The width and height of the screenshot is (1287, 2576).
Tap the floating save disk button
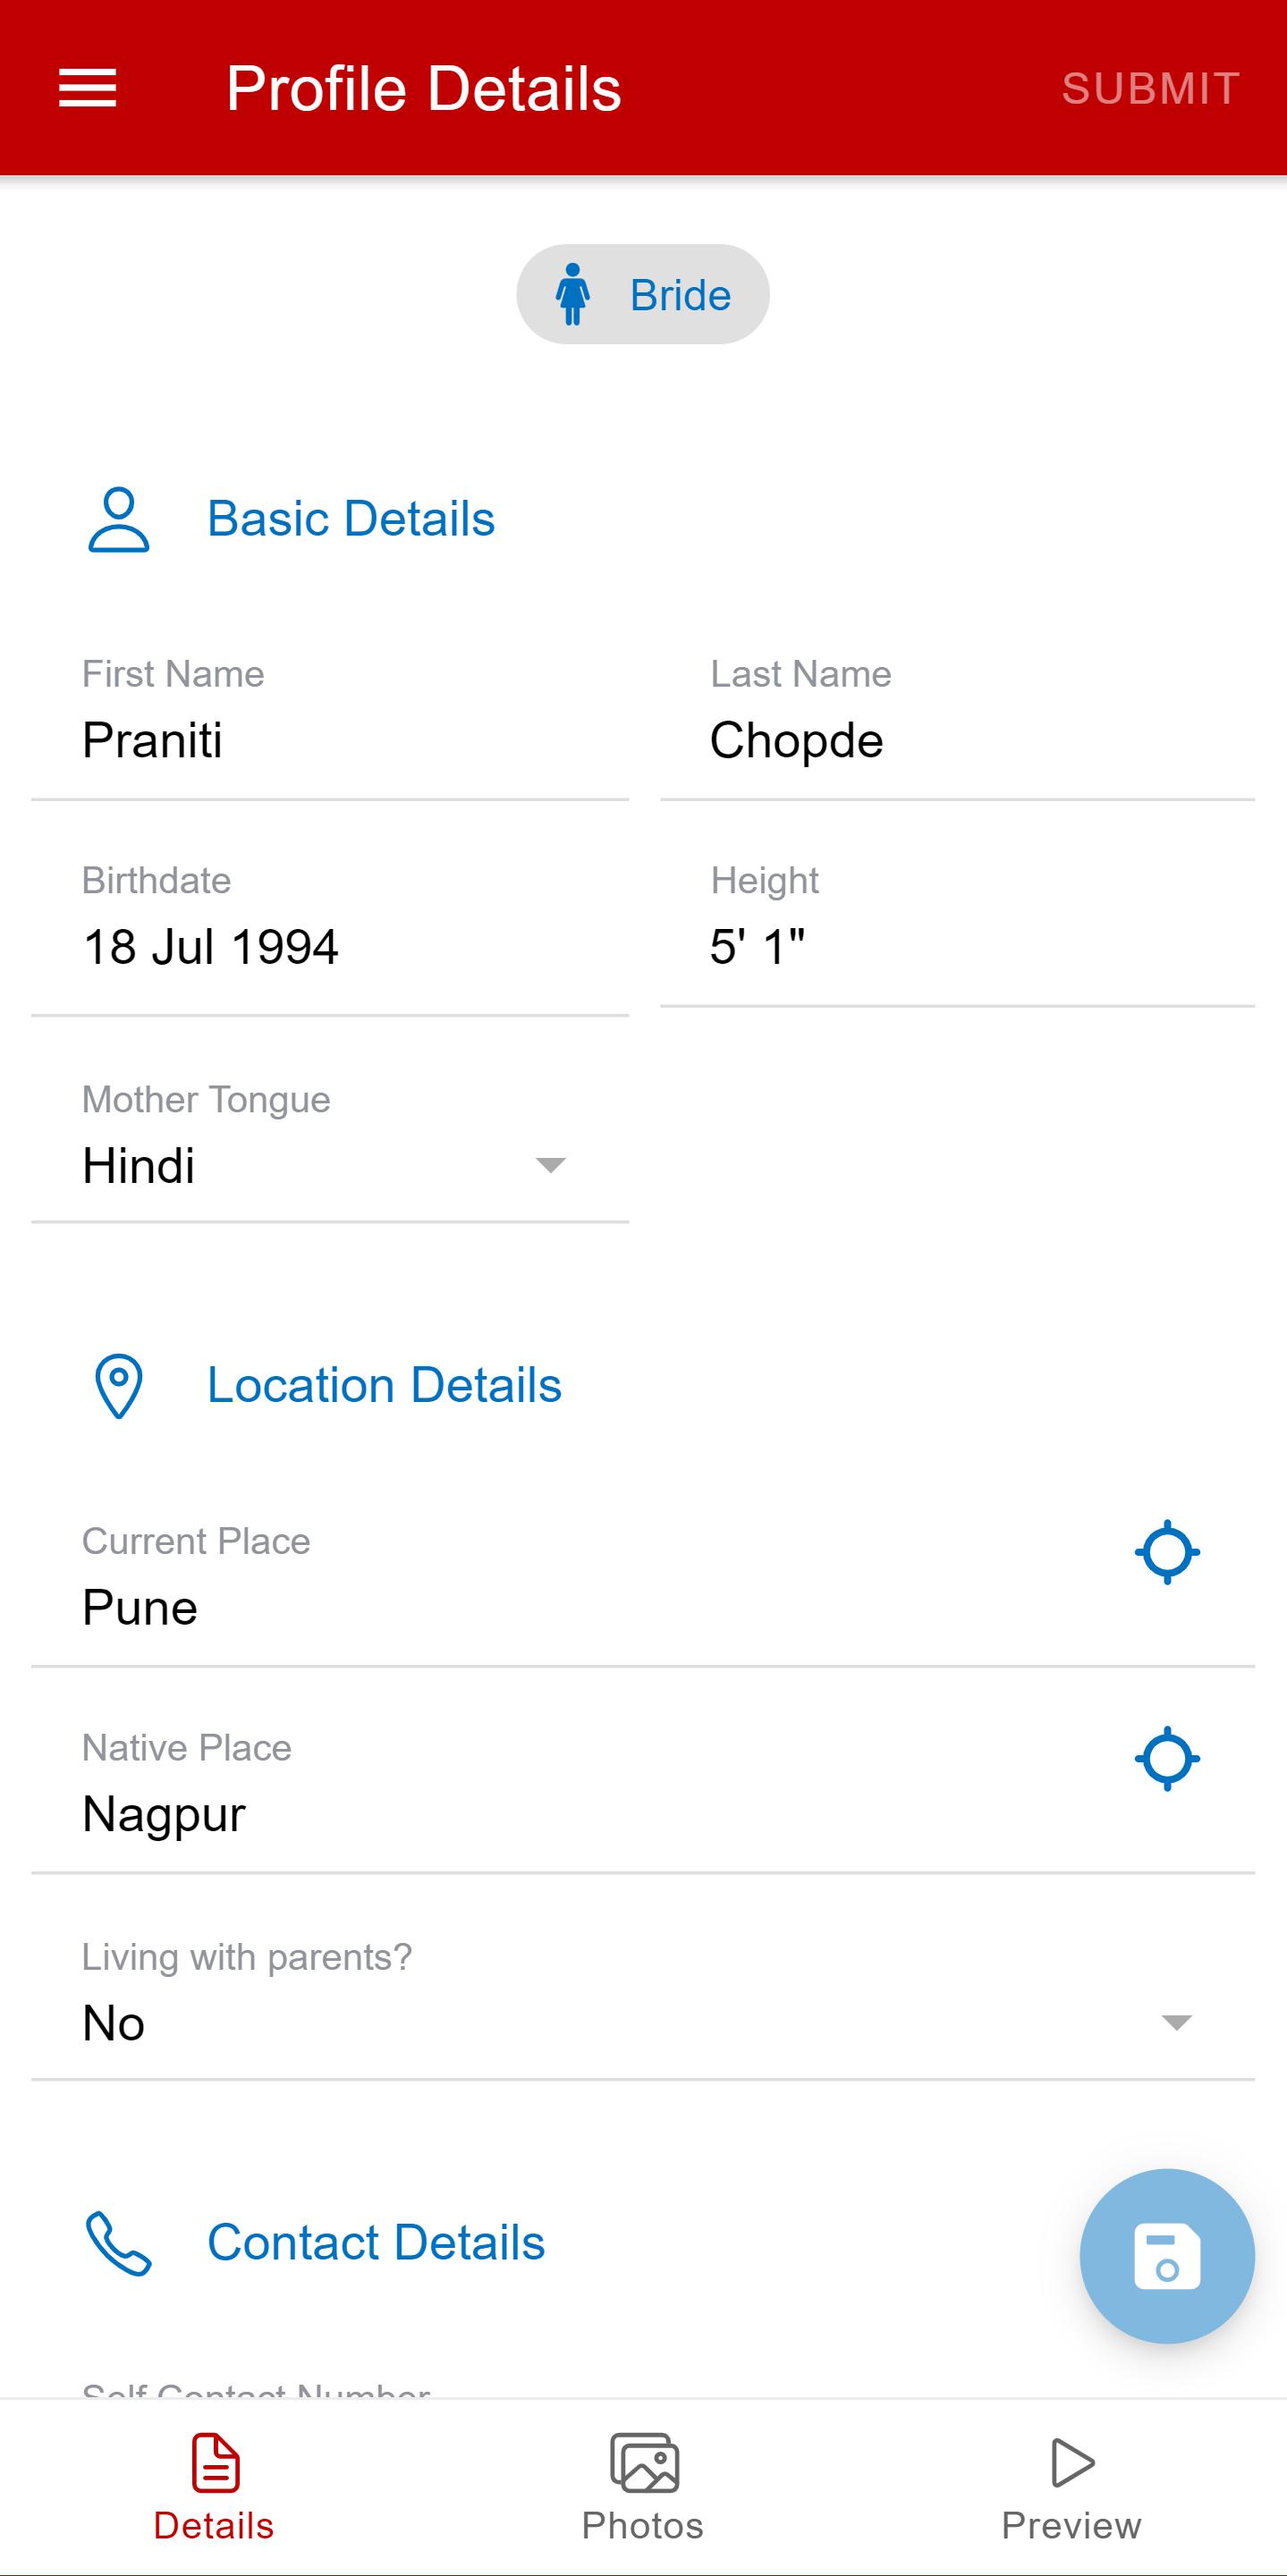pos(1167,2256)
